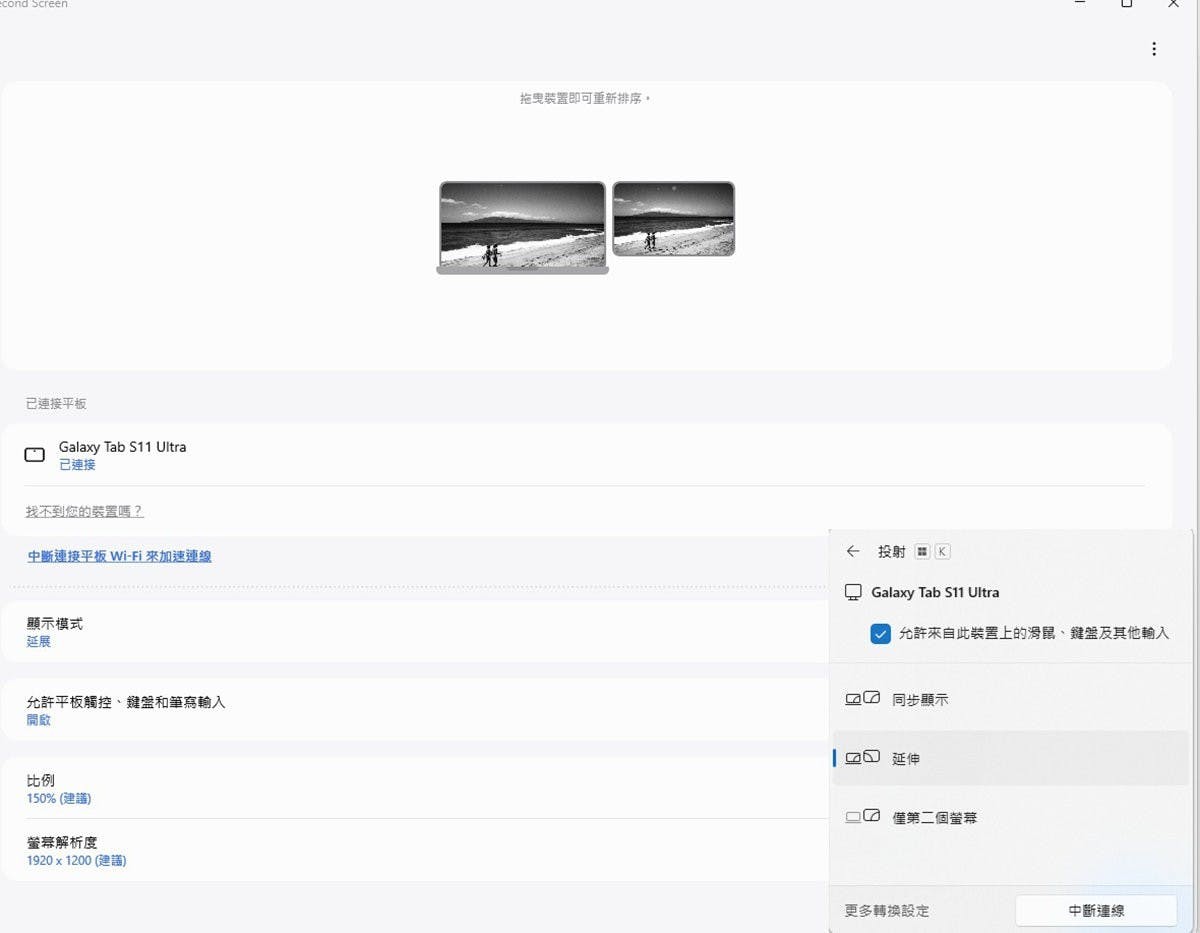This screenshot has height=933, width=1200.
Task: Maximize the Second Screen window
Action: 1126,4
